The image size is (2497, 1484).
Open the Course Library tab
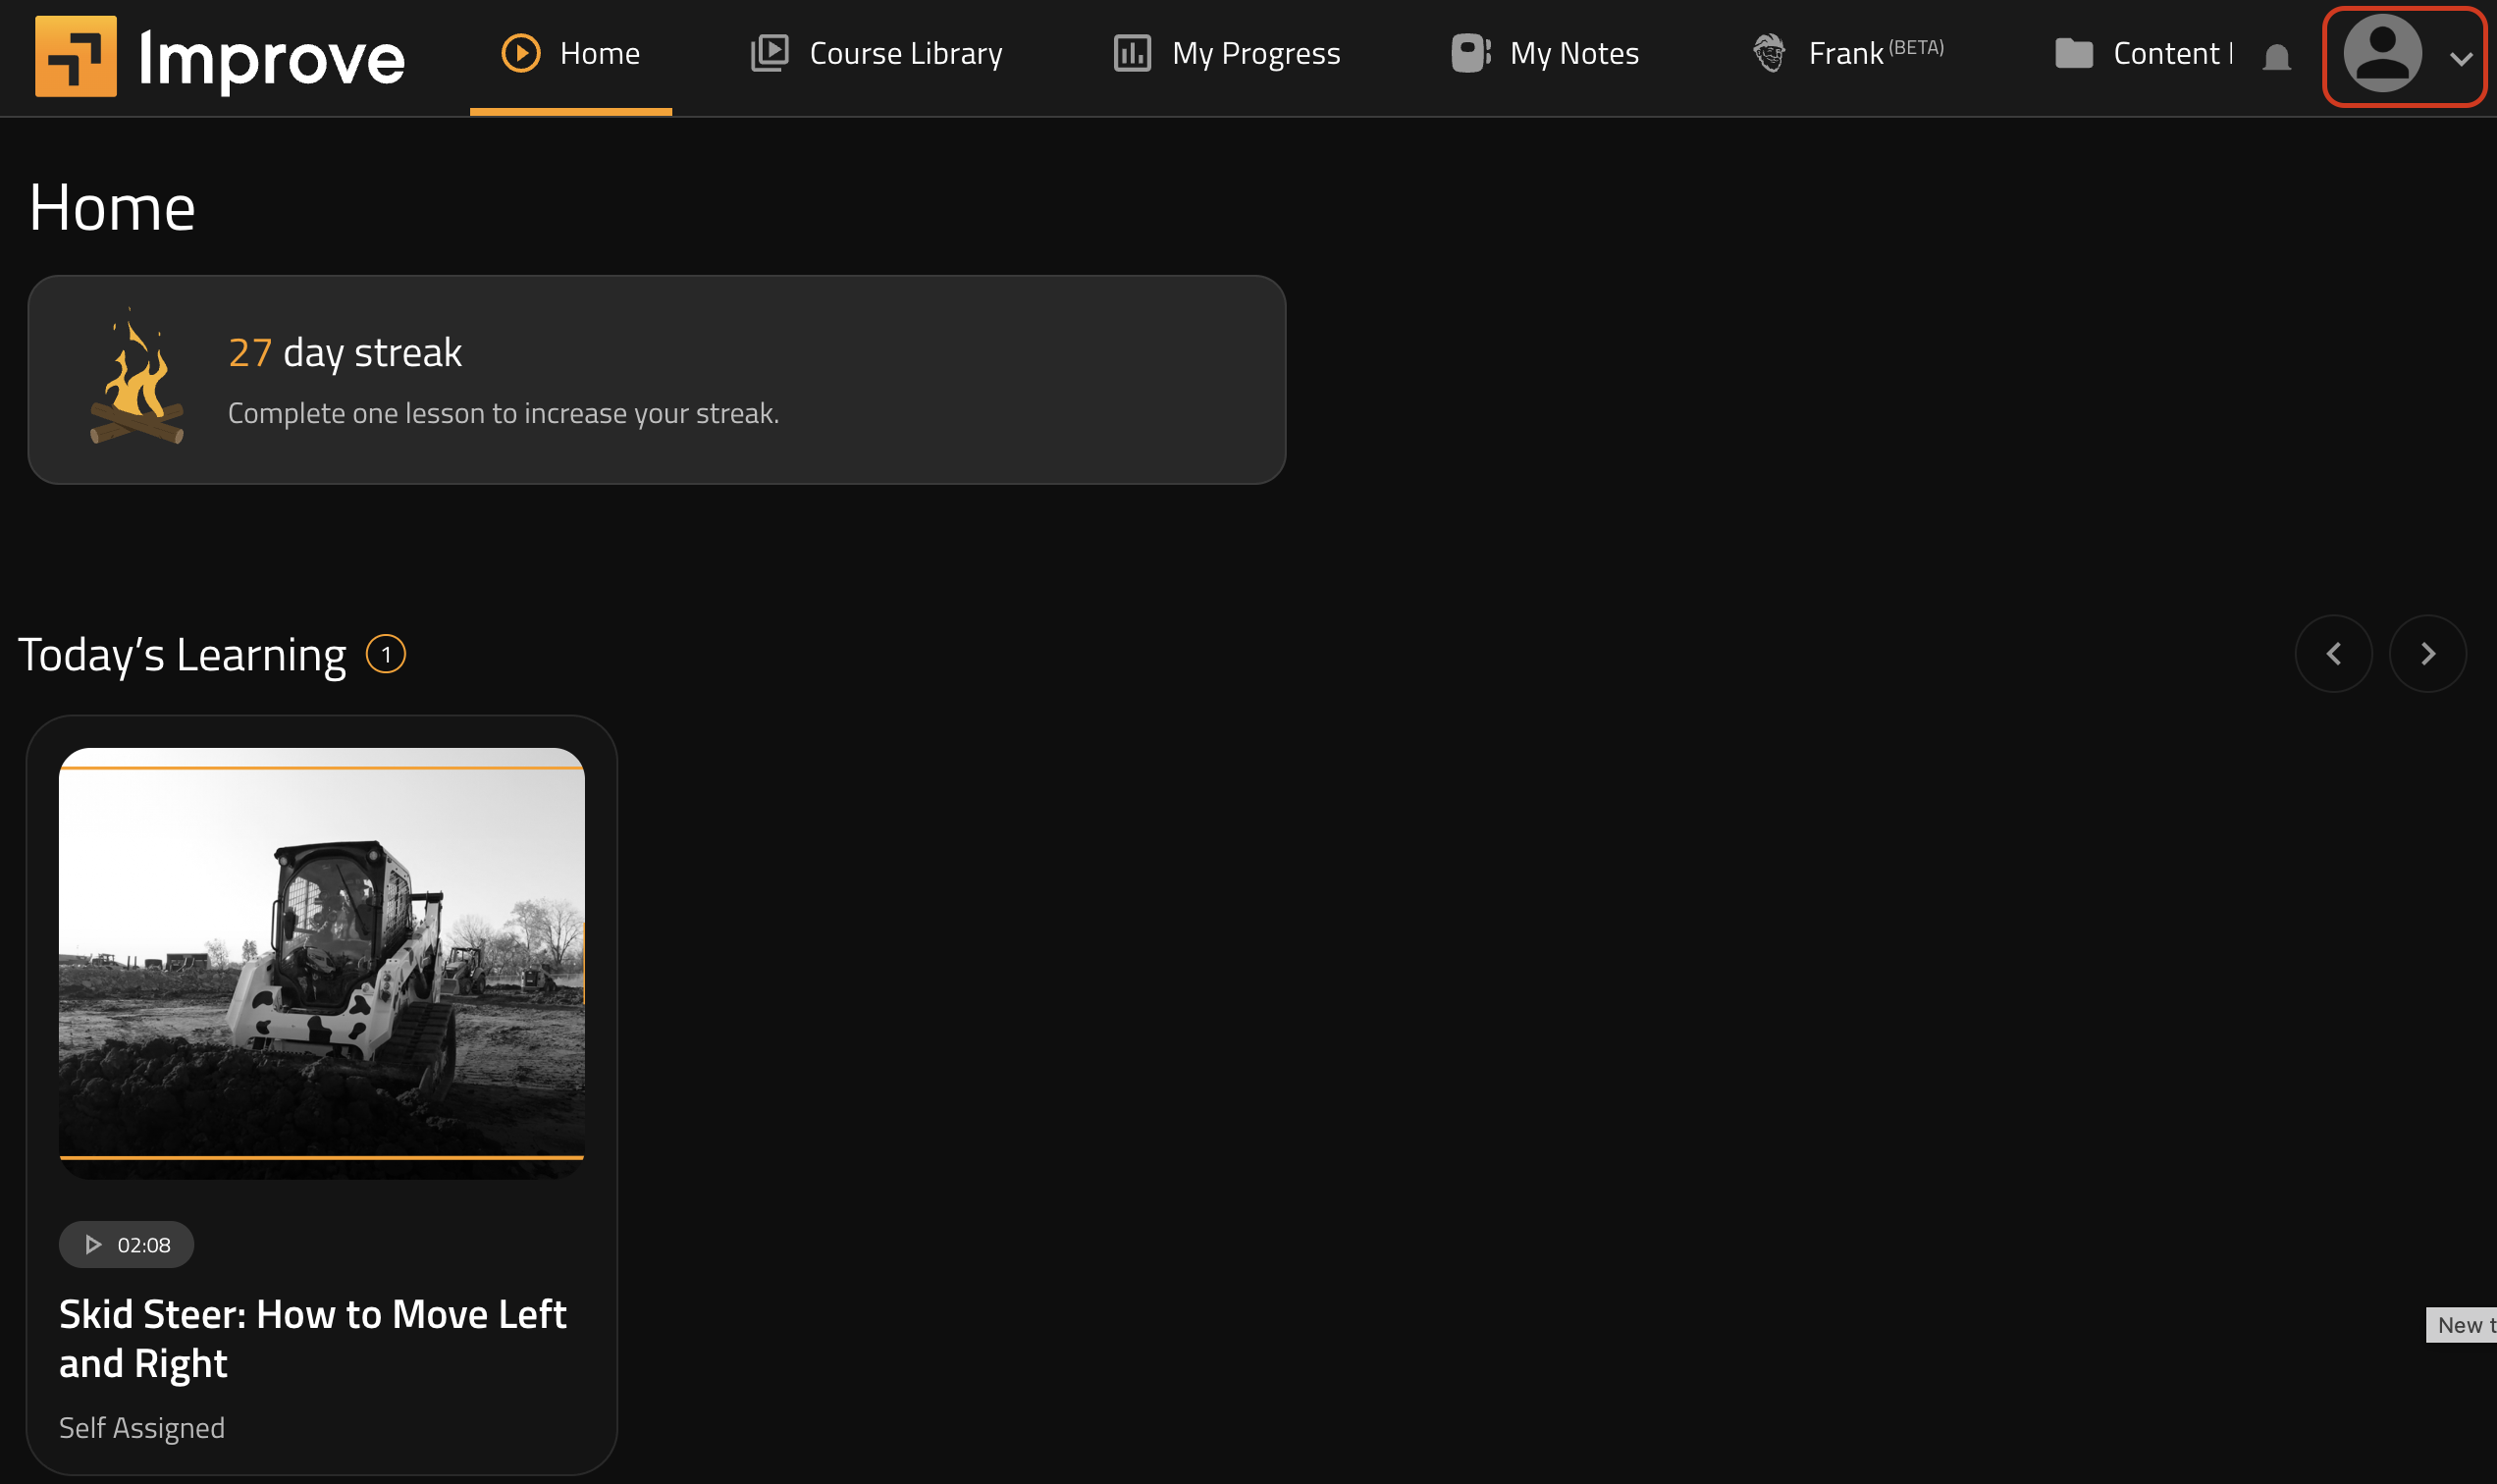(x=905, y=53)
